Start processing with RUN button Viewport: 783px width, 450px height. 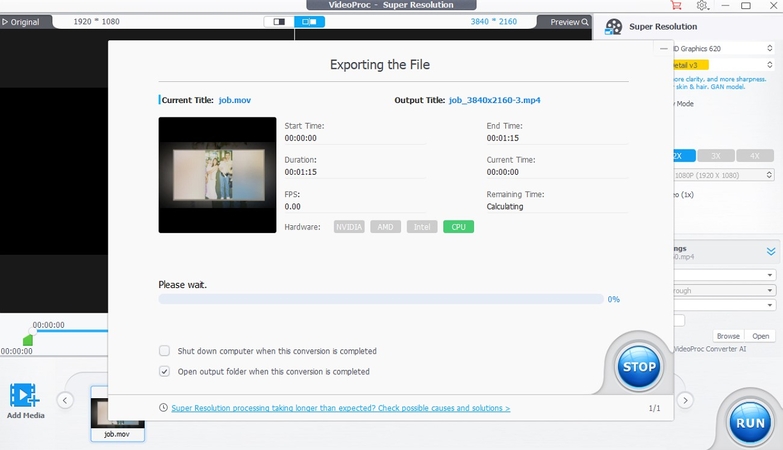click(x=750, y=423)
